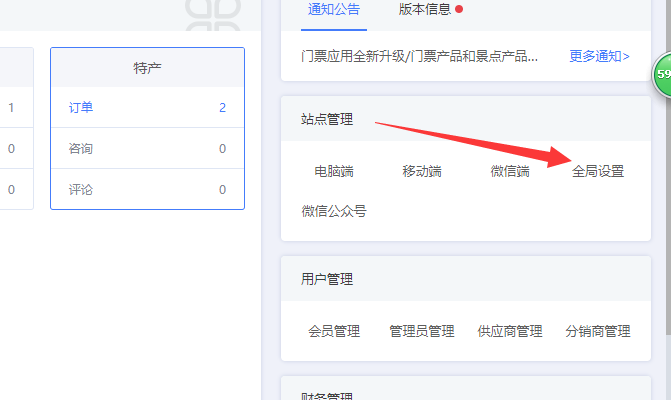Switch to the 通知公告 tab
This screenshot has width=671, height=400.
click(x=331, y=10)
